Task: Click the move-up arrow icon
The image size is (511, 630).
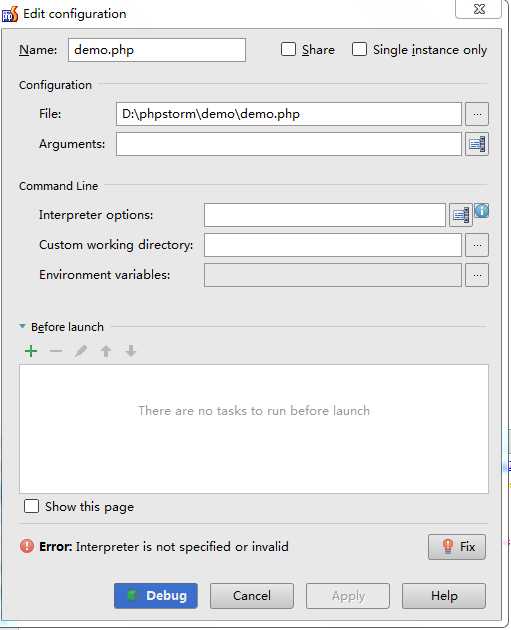Action: tap(106, 351)
